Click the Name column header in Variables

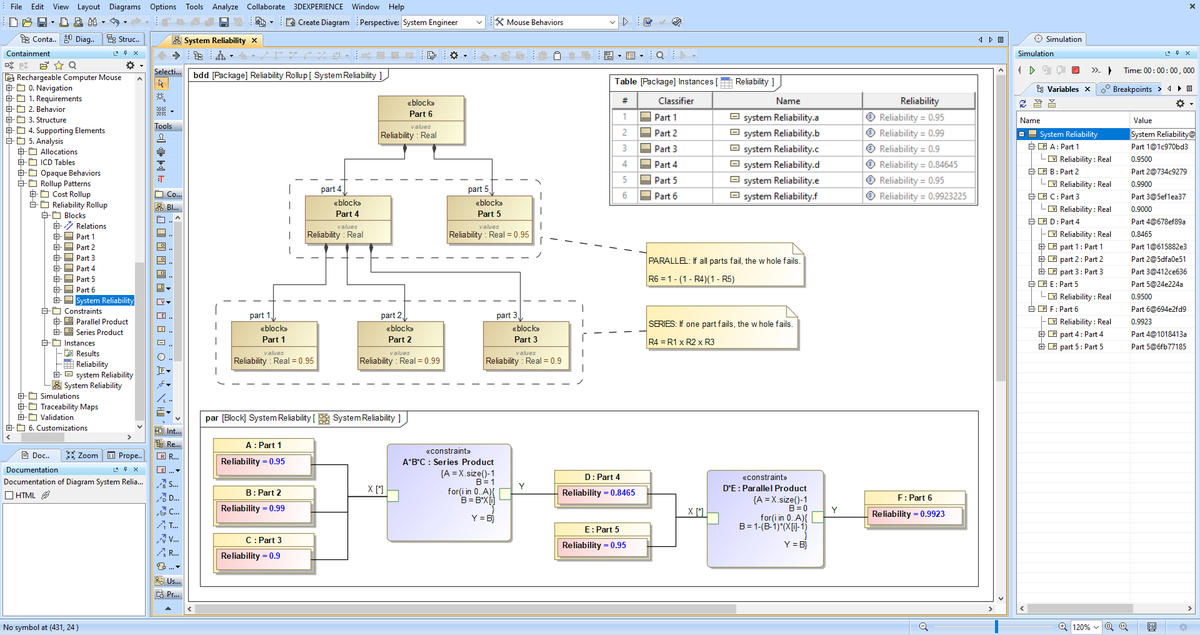pos(1071,120)
